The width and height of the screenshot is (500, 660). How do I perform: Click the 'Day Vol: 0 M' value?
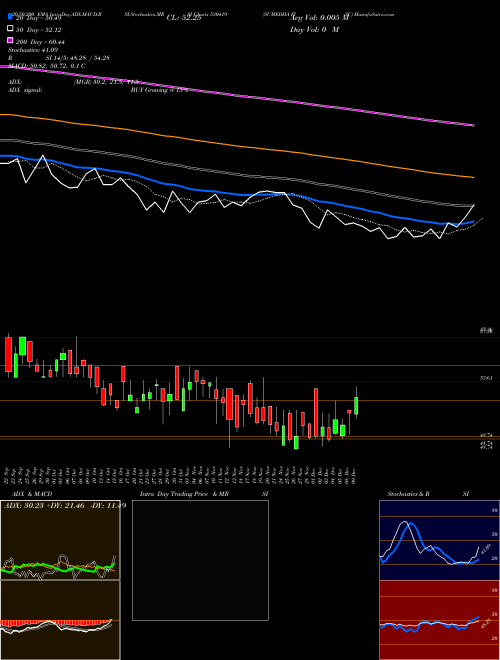click(x=314, y=29)
